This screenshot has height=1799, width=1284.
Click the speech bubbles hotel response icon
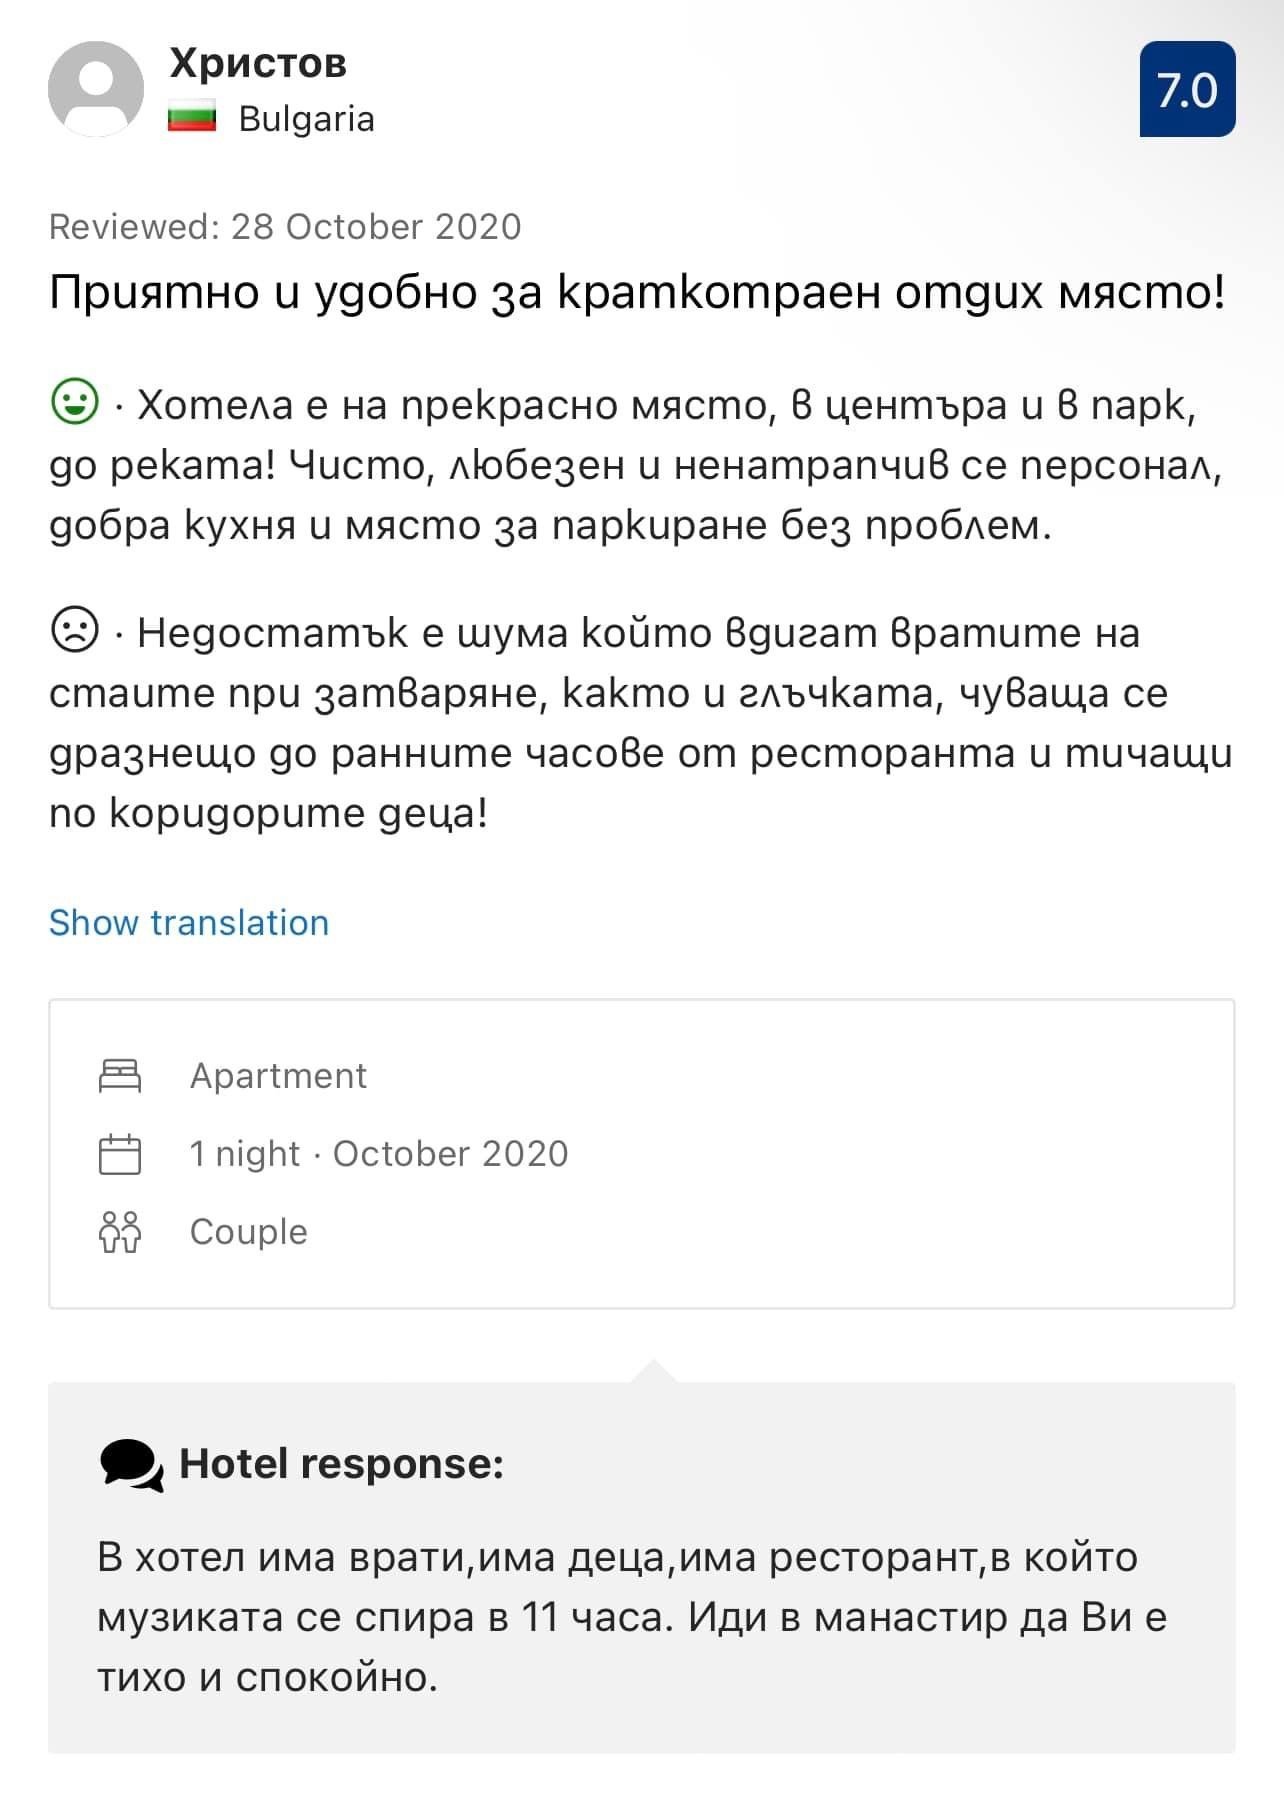tap(131, 1466)
